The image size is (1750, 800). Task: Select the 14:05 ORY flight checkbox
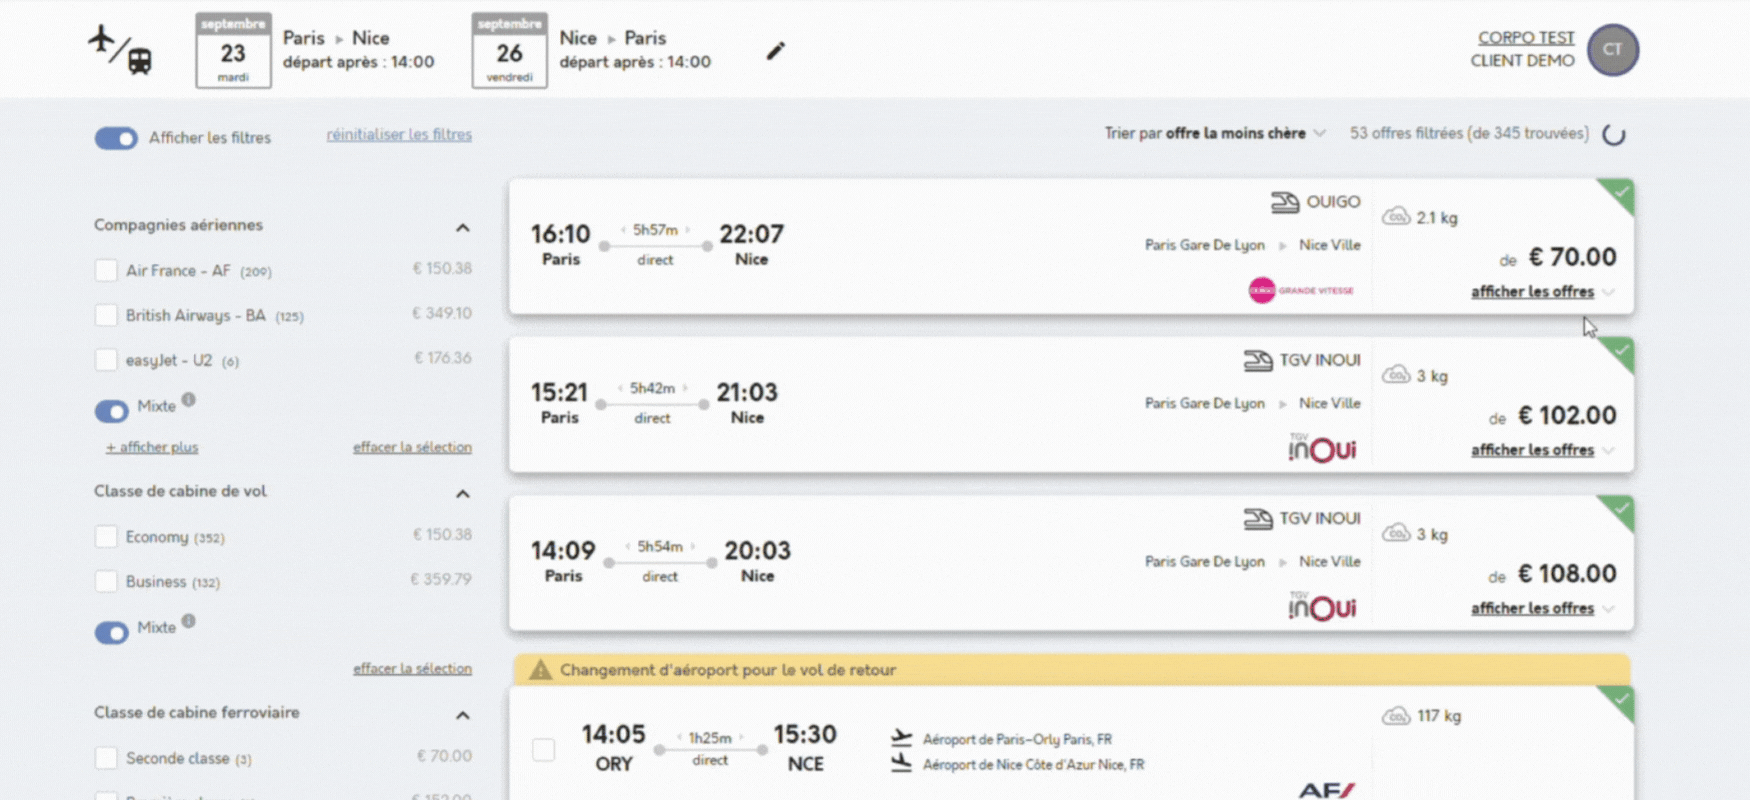543,750
